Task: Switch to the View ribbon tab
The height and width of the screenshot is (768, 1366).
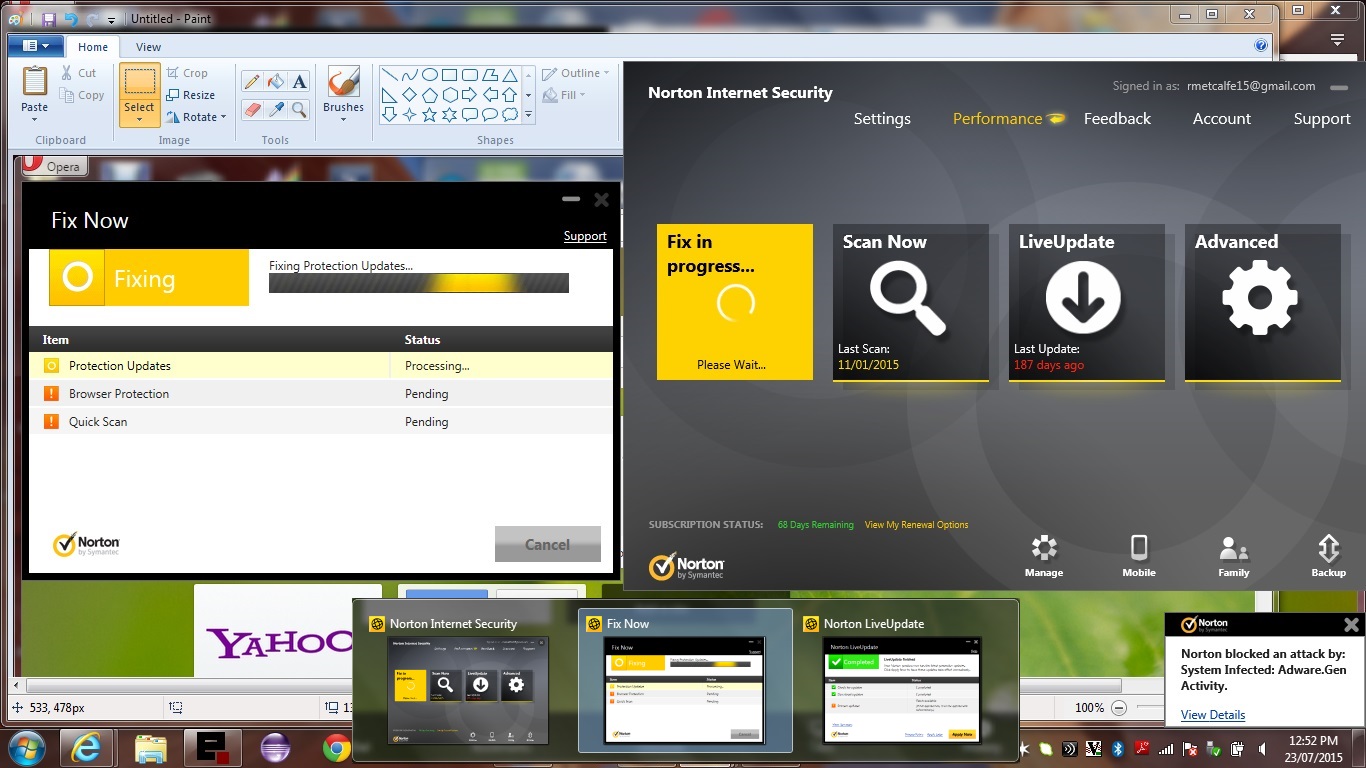Action: (148, 47)
